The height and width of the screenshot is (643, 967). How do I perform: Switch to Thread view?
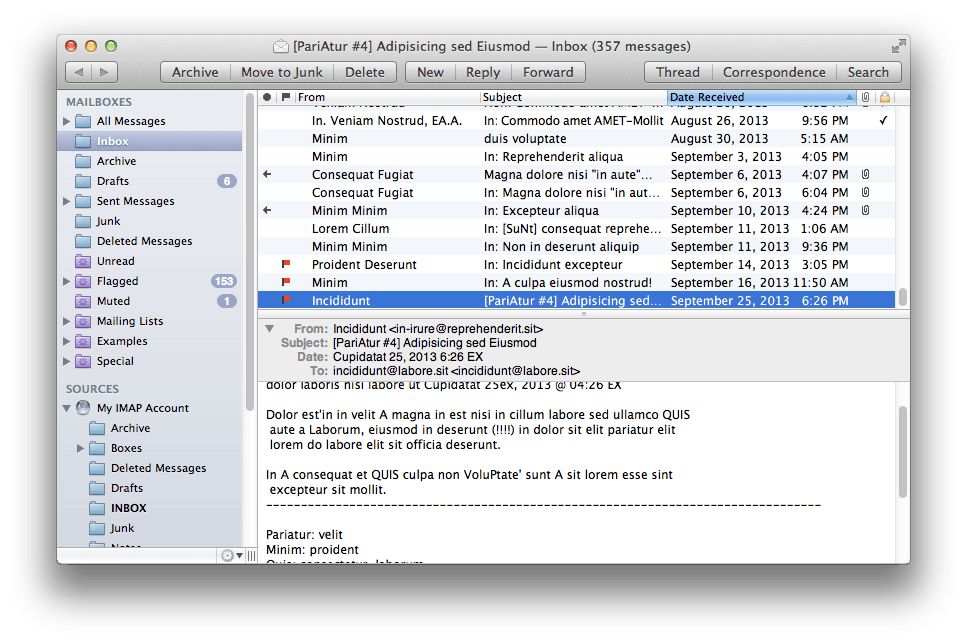[x=677, y=72]
